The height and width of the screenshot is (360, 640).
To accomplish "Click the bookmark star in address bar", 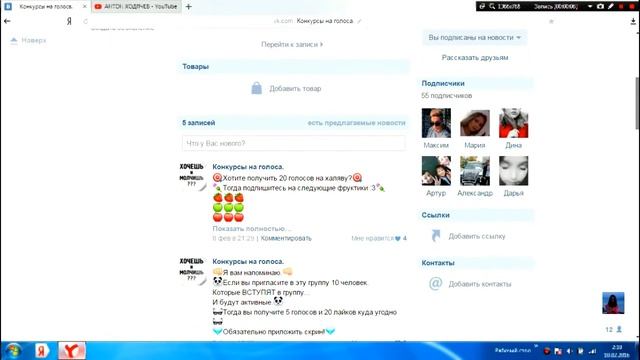I will (x=551, y=21).
